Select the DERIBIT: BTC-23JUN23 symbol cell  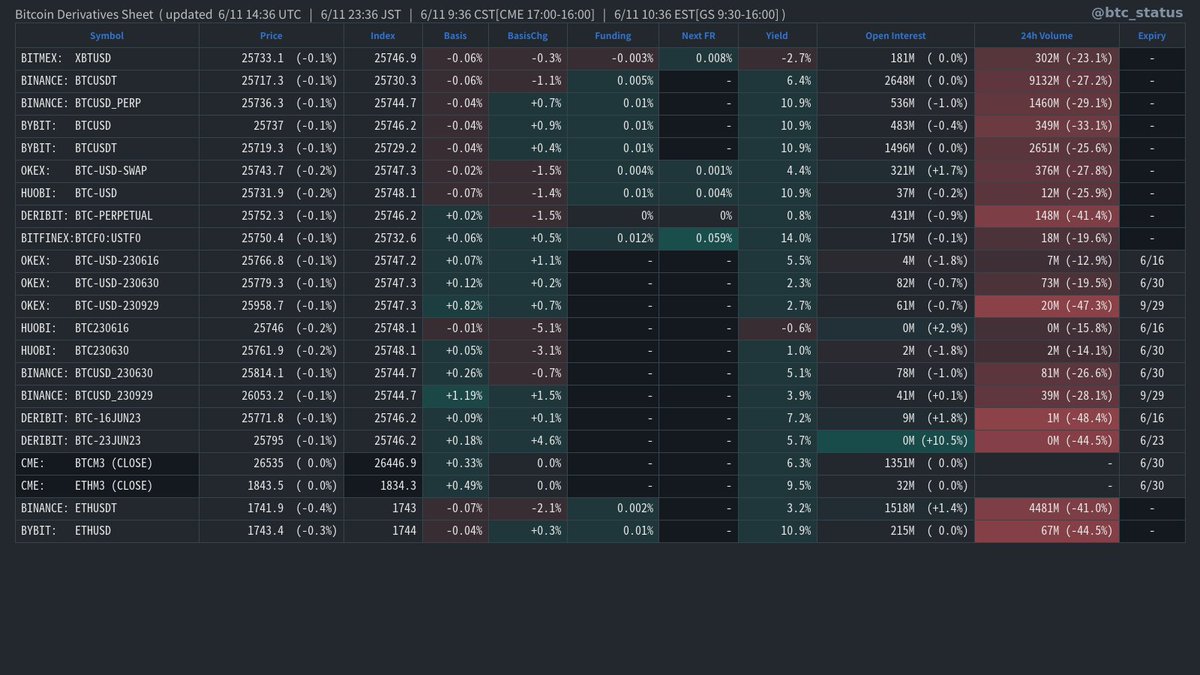pos(107,440)
